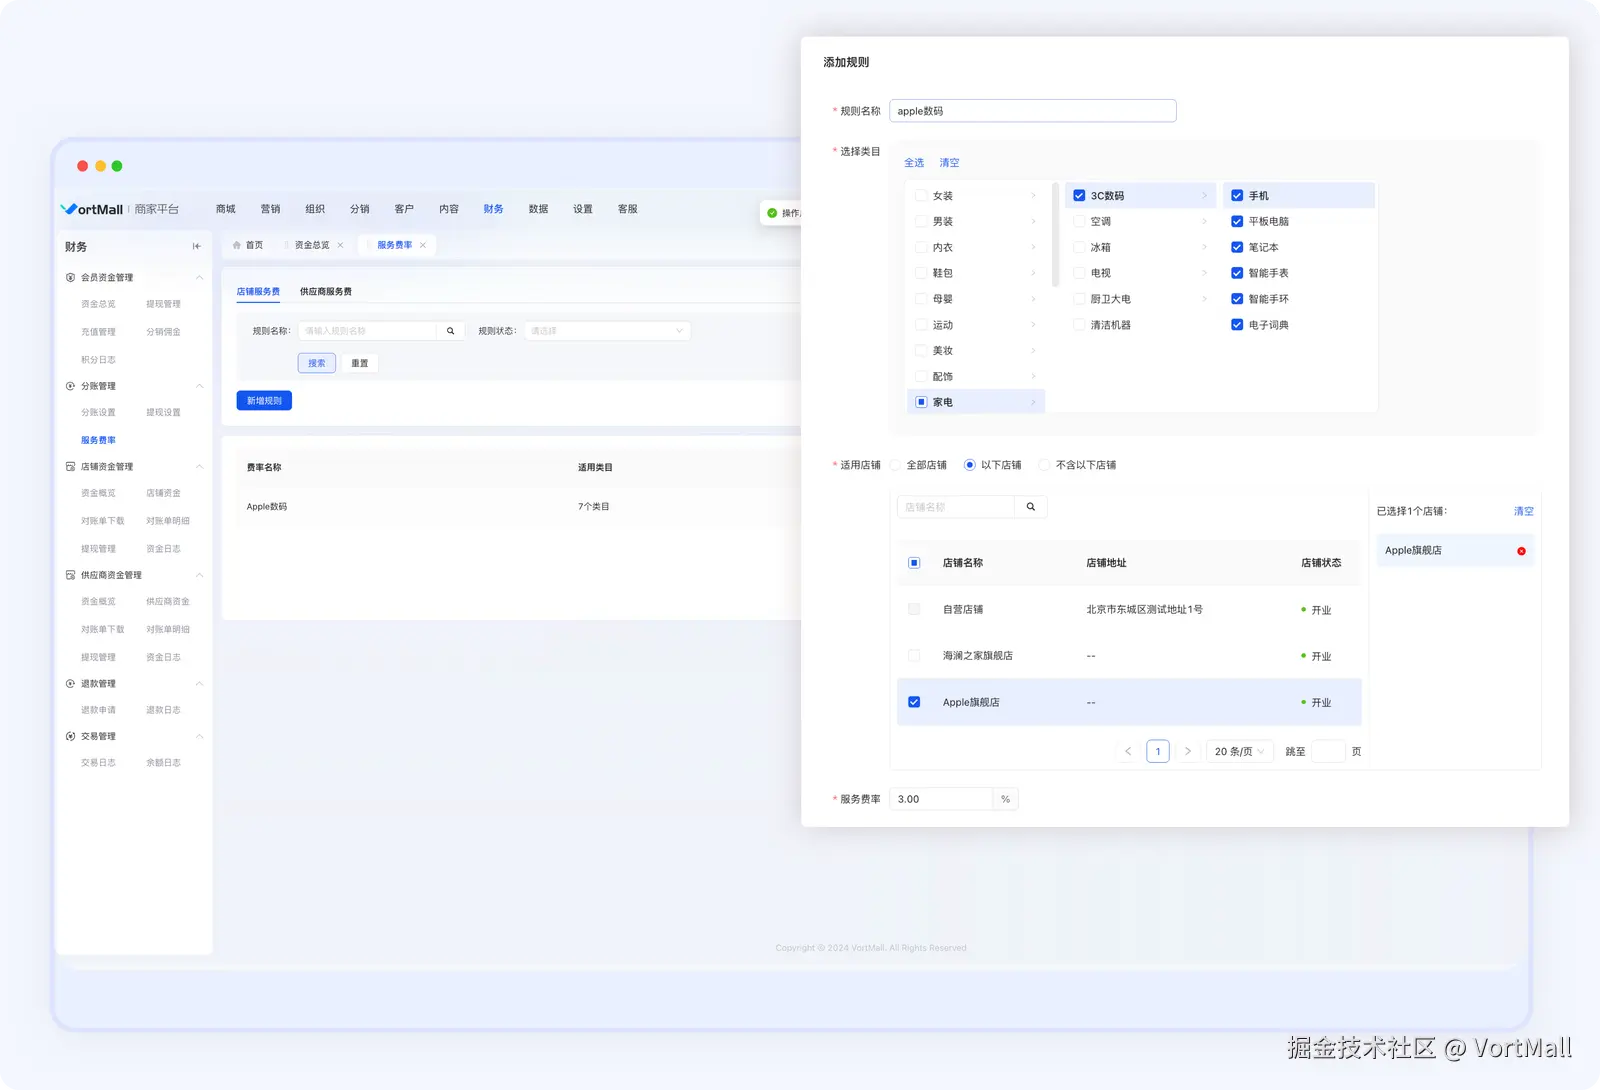Select the 以下店铺 radio option
Viewport: 1600px width, 1090px height.
tap(969, 465)
